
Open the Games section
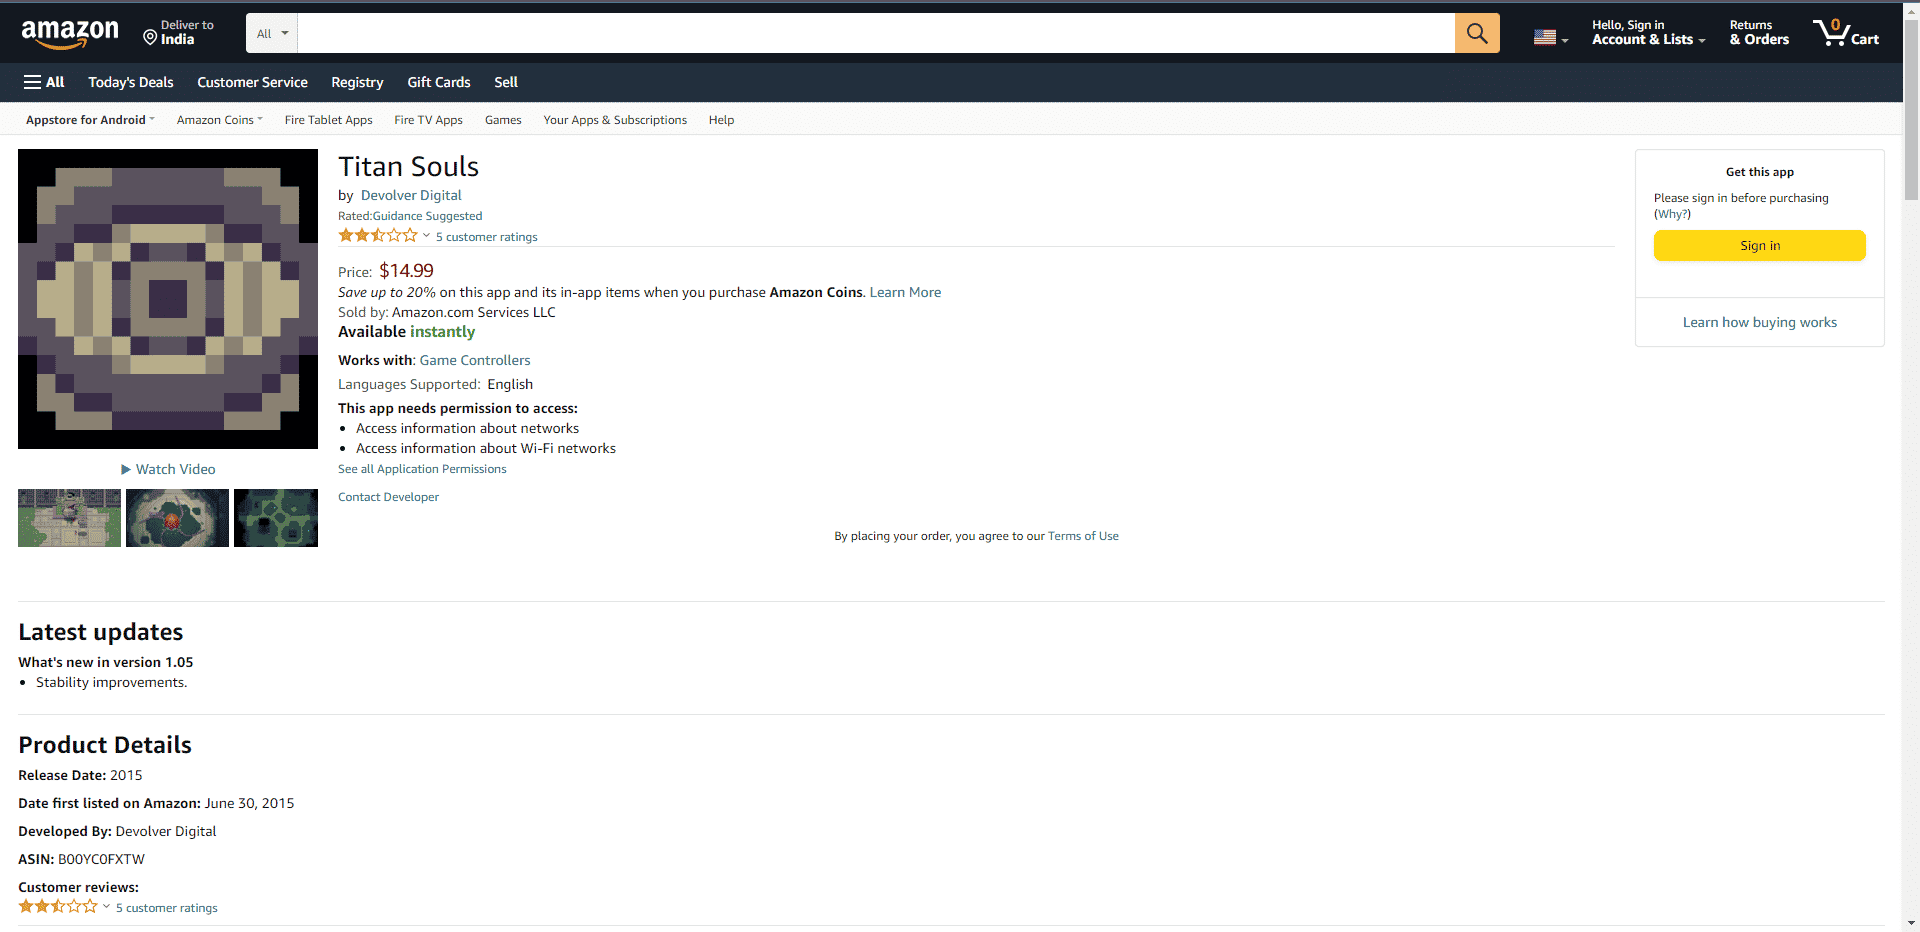[x=503, y=120]
